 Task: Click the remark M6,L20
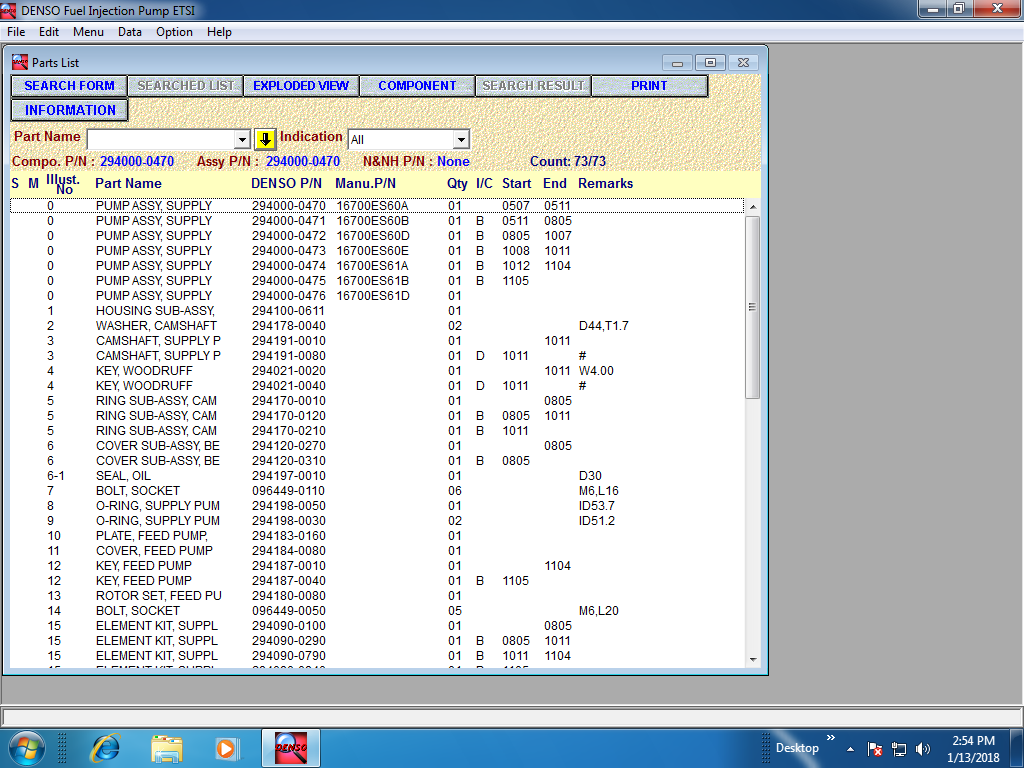[598, 611]
